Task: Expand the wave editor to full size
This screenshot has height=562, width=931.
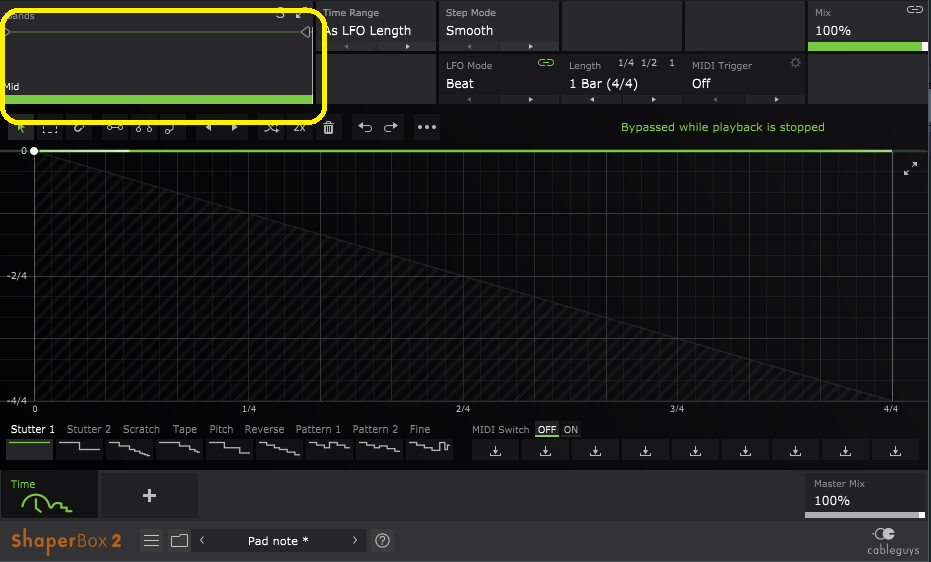Action: 910,169
